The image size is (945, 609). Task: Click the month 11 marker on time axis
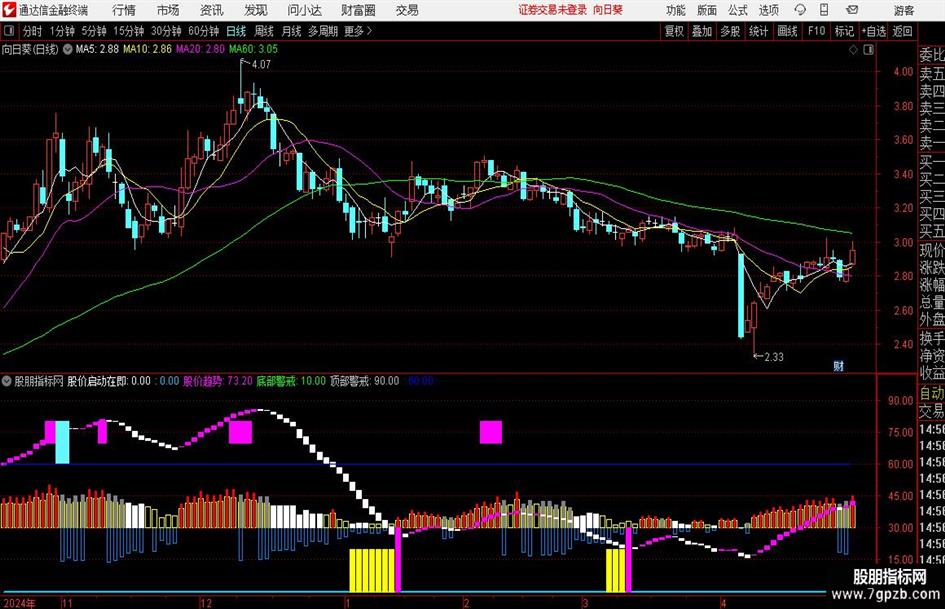click(x=68, y=603)
